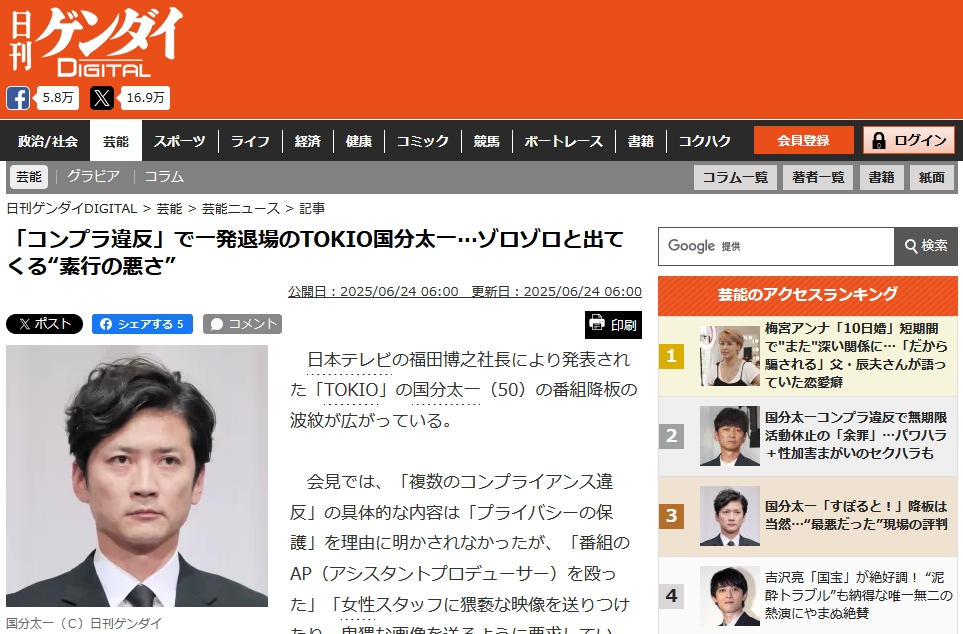Click the 日本テレビ keyword link

tap(349, 360)
